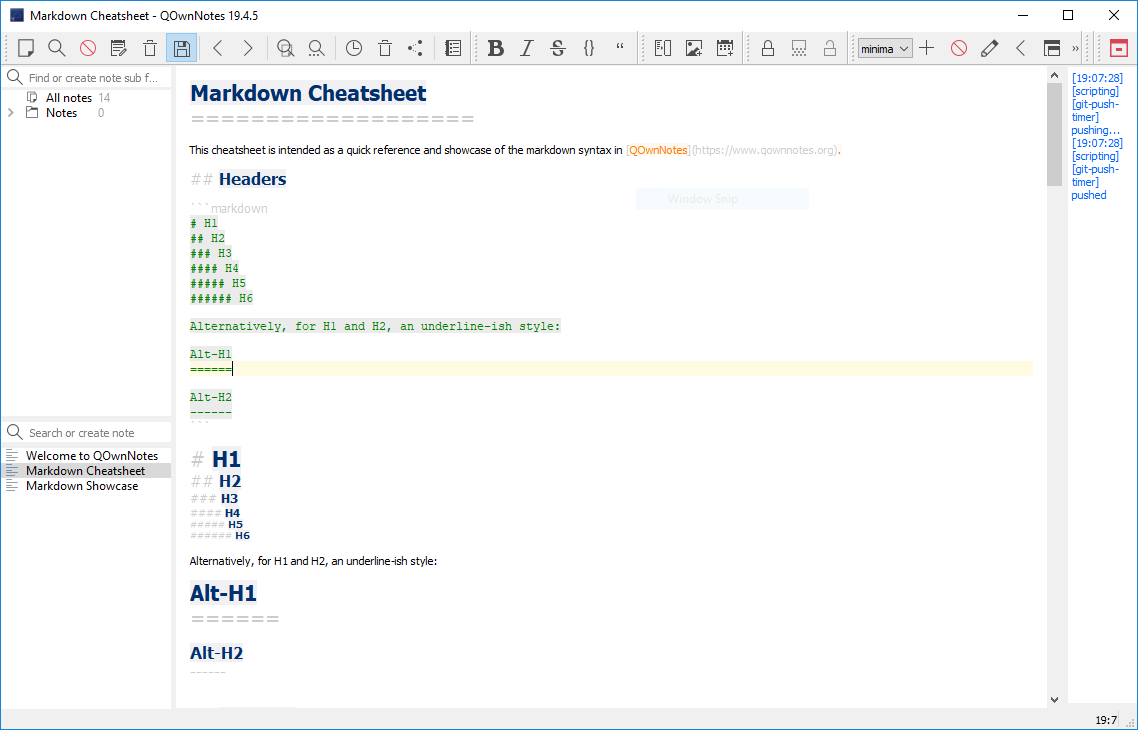This screenshot has height=730, width=1138.
Task: Click the 19:7 cursor position in status bar
Action: tap(1106, 720)
